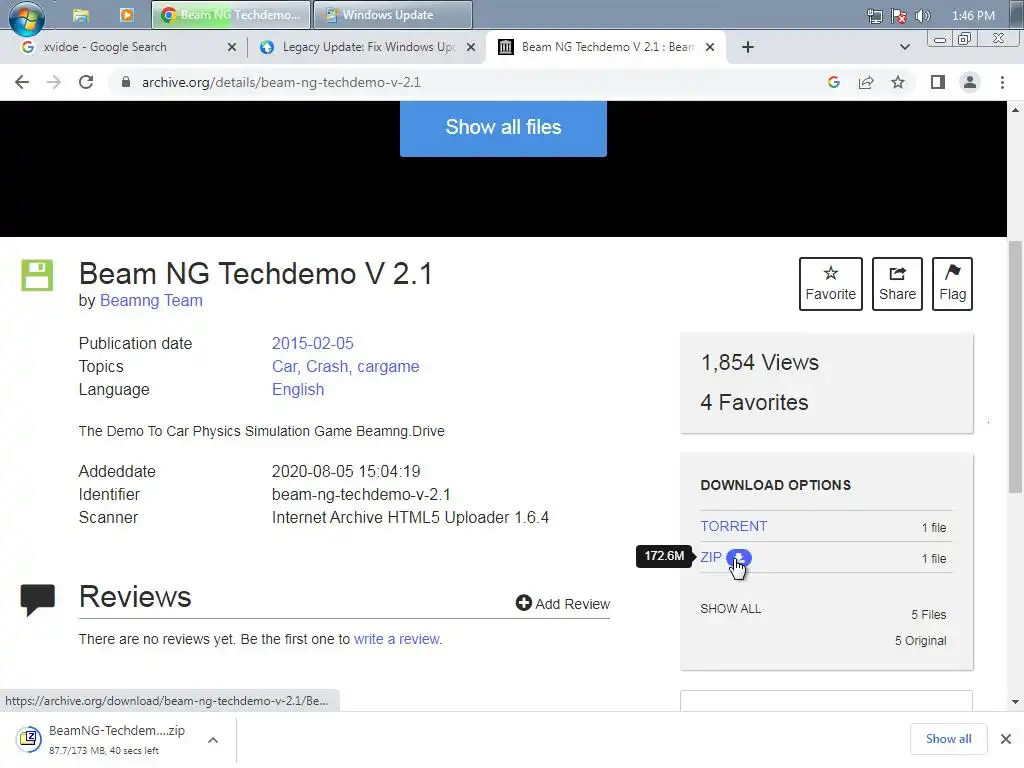Click the English language link
1024x768 pixels.
coord(298,389)
